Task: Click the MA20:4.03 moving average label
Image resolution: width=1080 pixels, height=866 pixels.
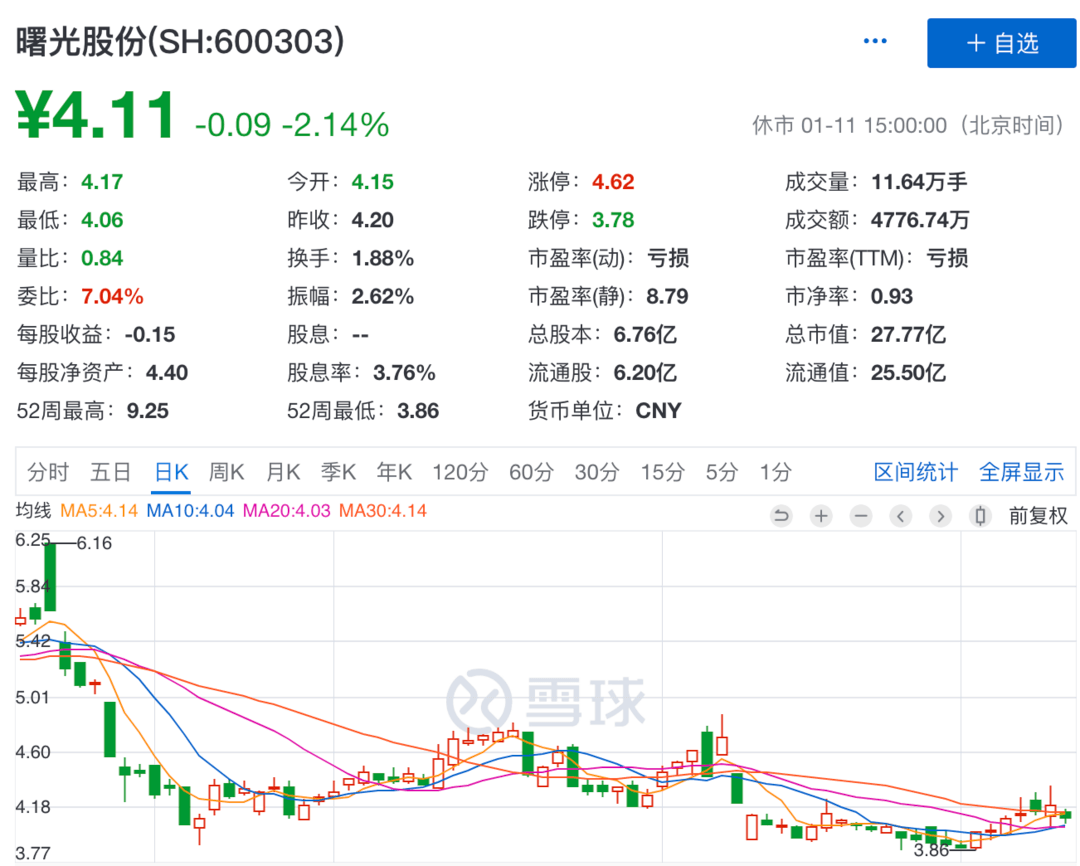Action: click(287, 511)
